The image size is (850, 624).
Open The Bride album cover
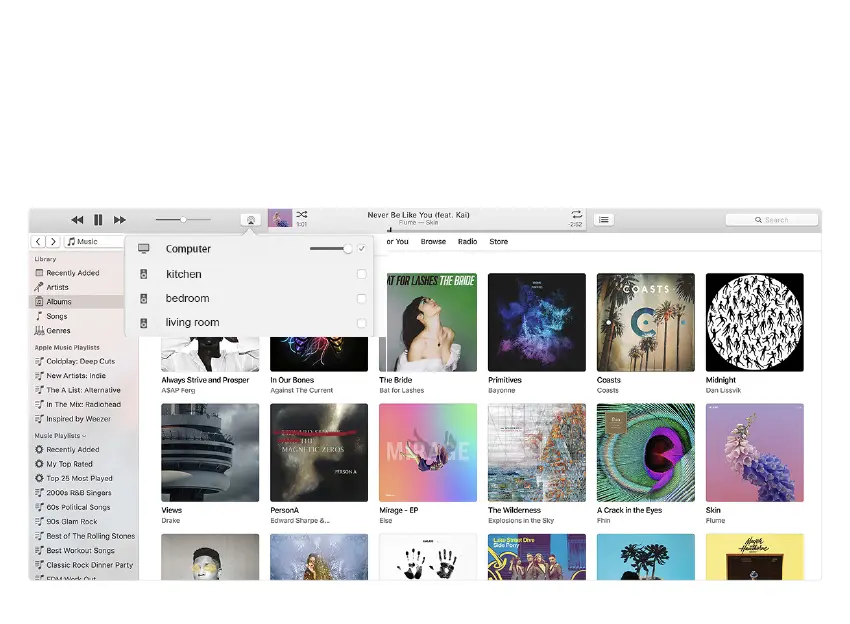pyautogui.click(x=428, y=322)
